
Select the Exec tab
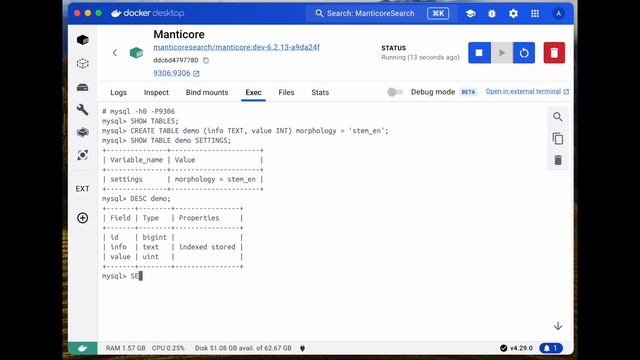coord(253,93)
